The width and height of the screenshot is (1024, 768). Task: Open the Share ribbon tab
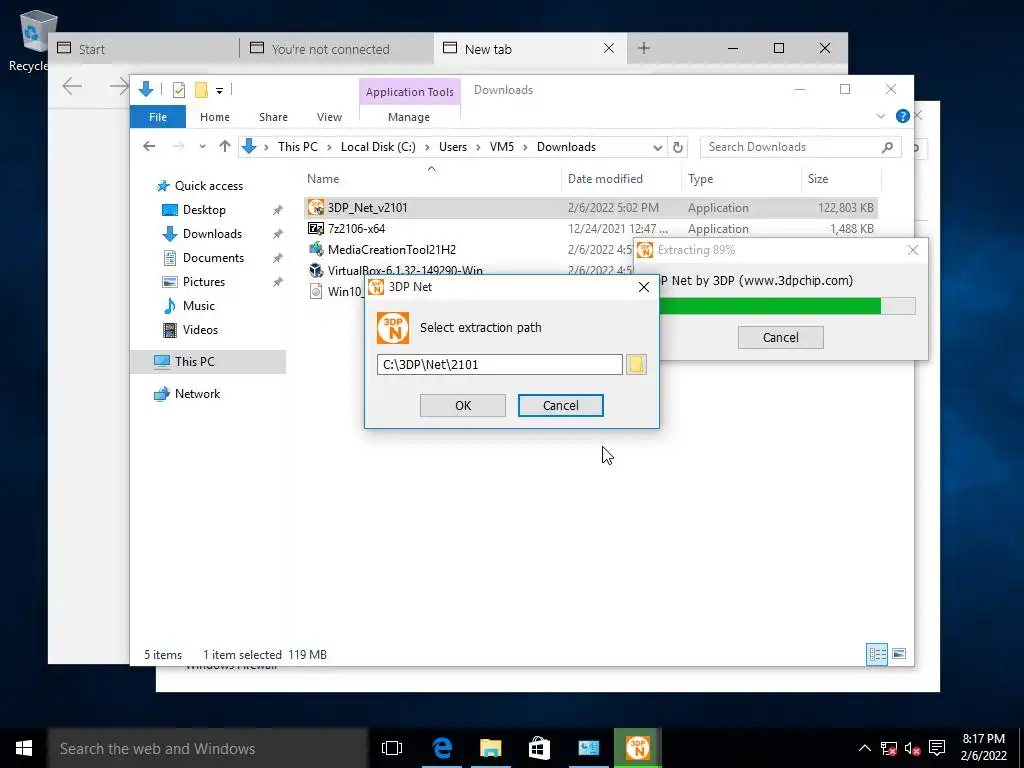coord(273,117)
